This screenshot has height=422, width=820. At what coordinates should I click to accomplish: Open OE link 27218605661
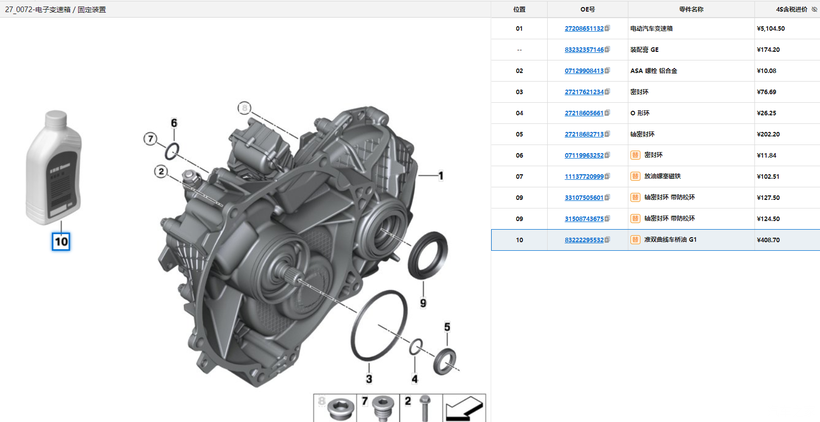point(584,113)
